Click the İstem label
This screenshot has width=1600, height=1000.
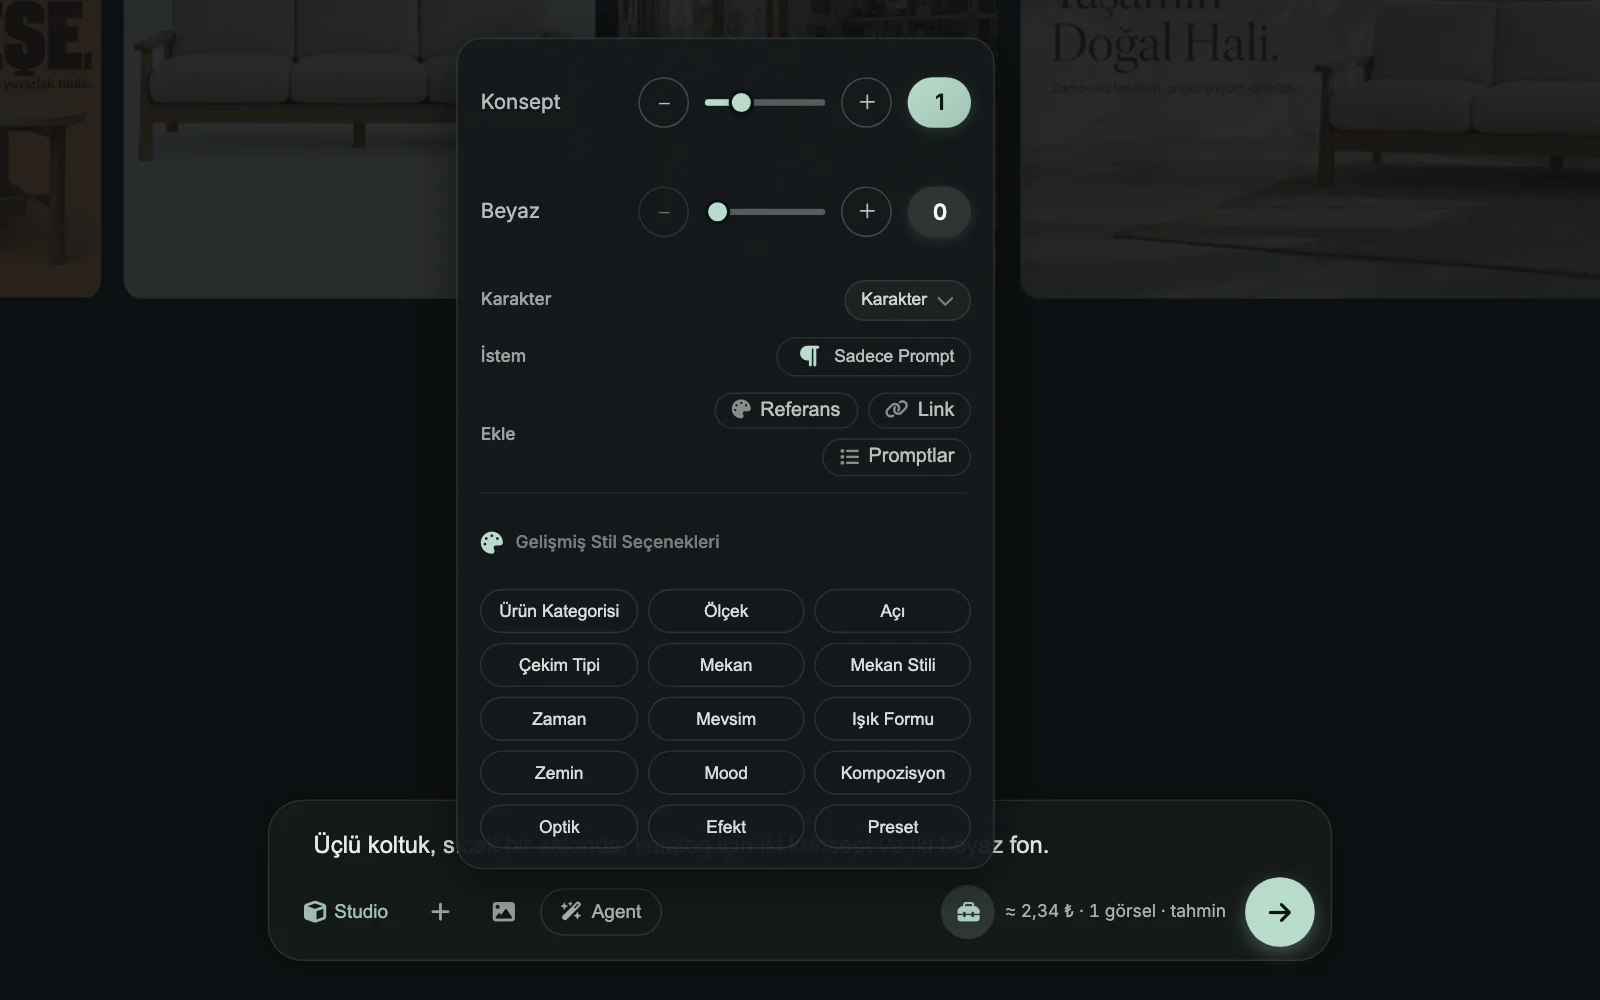click(503, 356)
